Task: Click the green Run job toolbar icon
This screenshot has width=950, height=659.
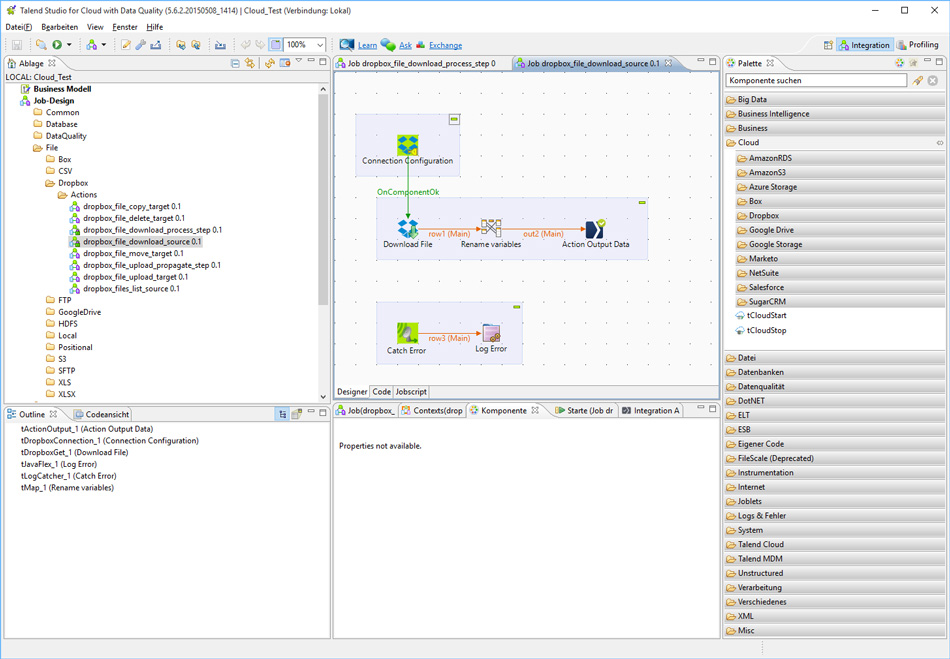Action: [x=57, y=45]
